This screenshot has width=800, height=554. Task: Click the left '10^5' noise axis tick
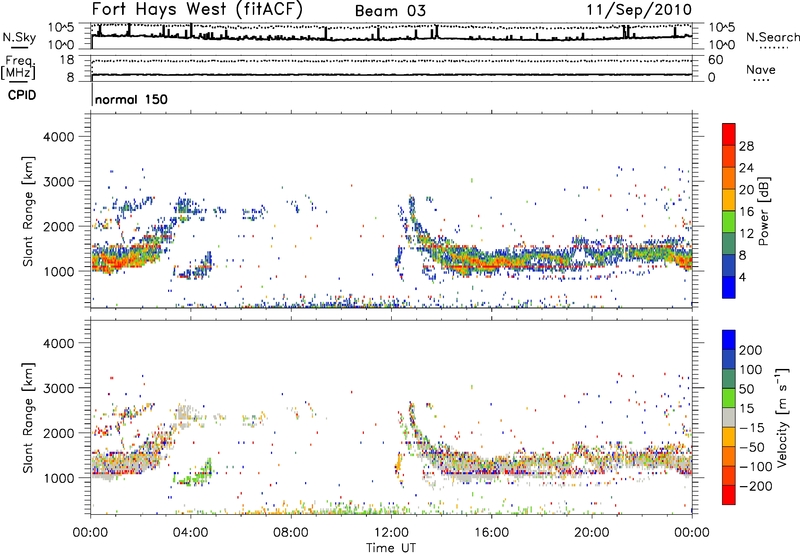point(61,28)
